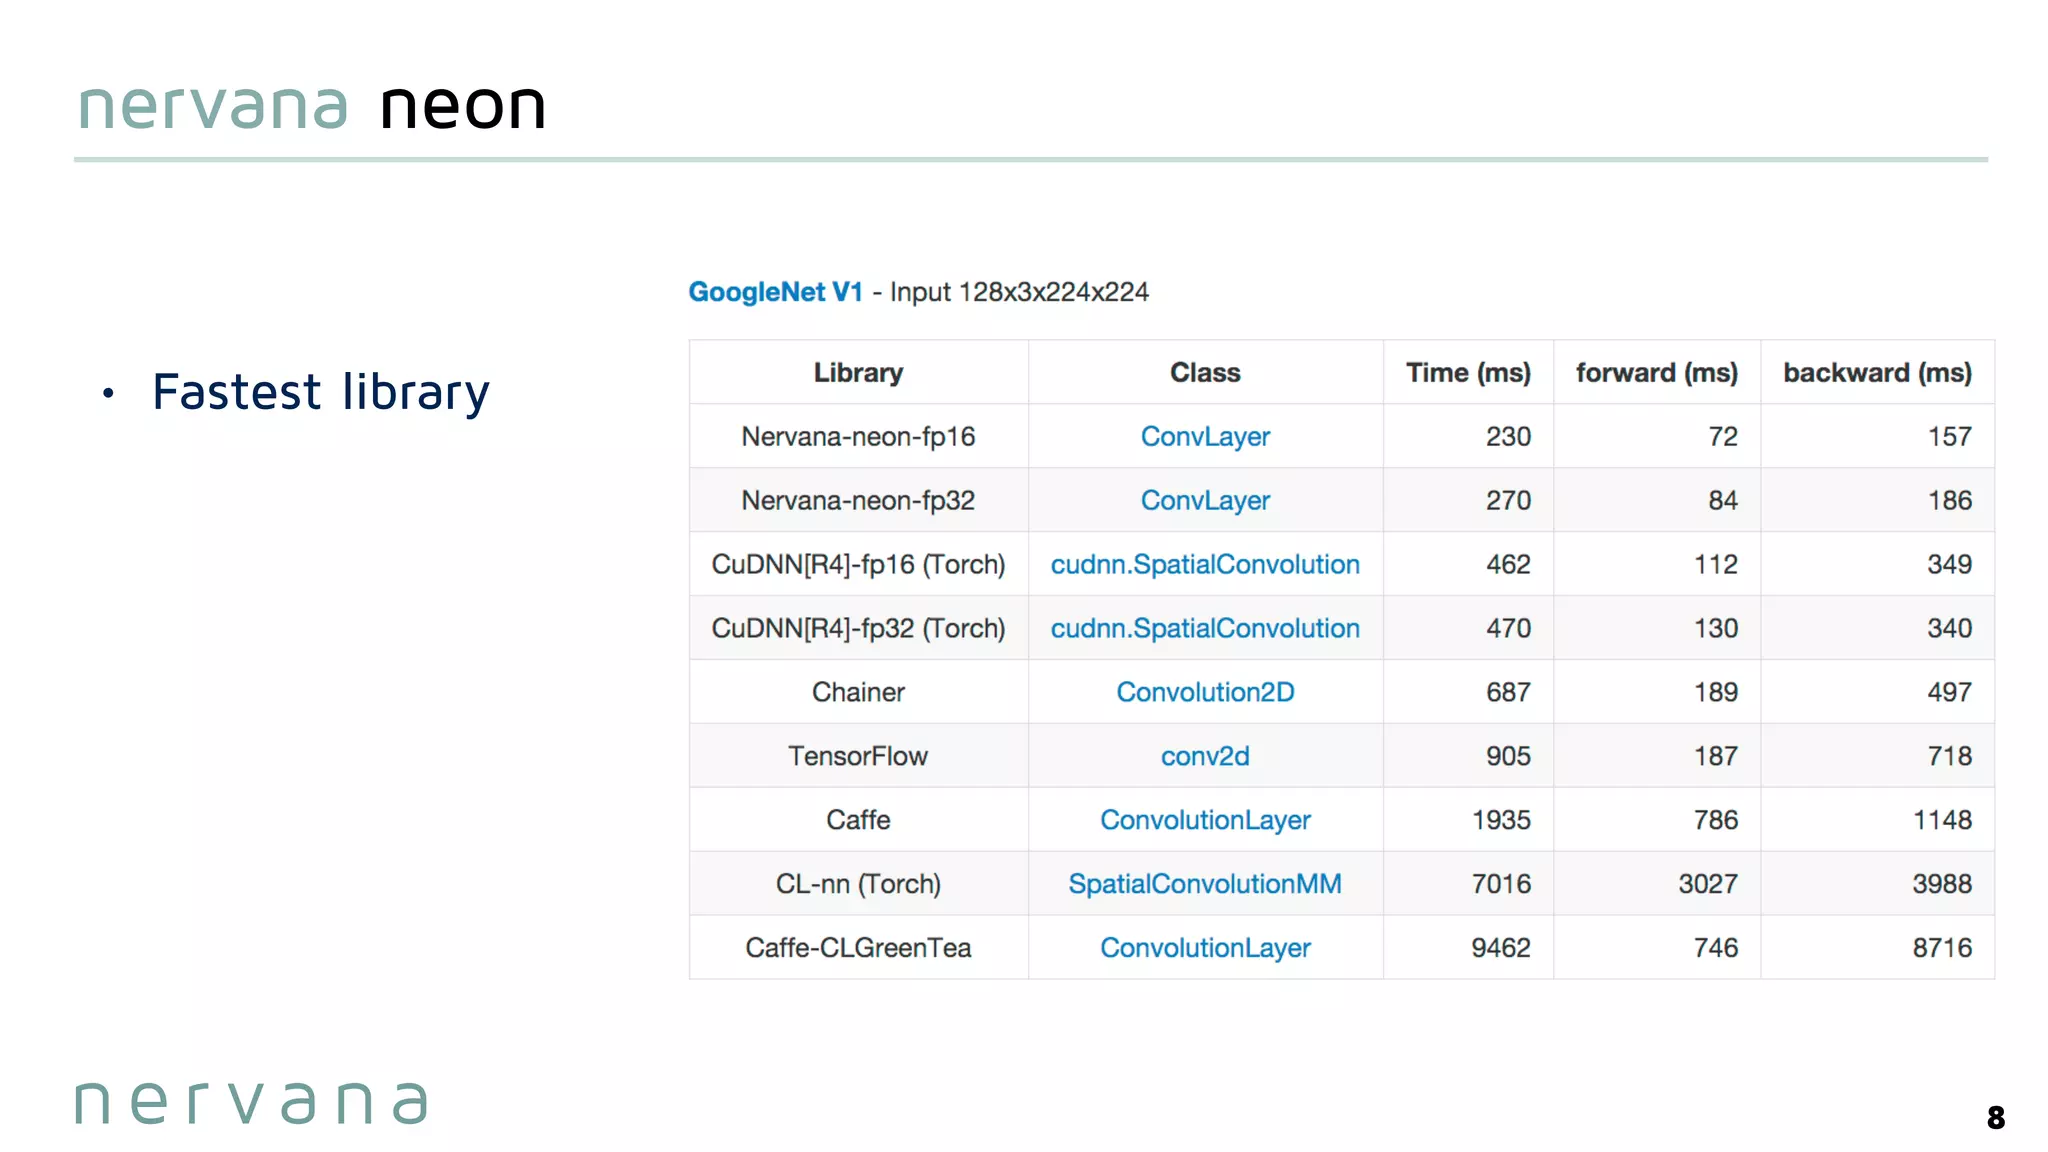Open the GoogleNet V1 link
2048x1152 pixels.
point(775,292)
